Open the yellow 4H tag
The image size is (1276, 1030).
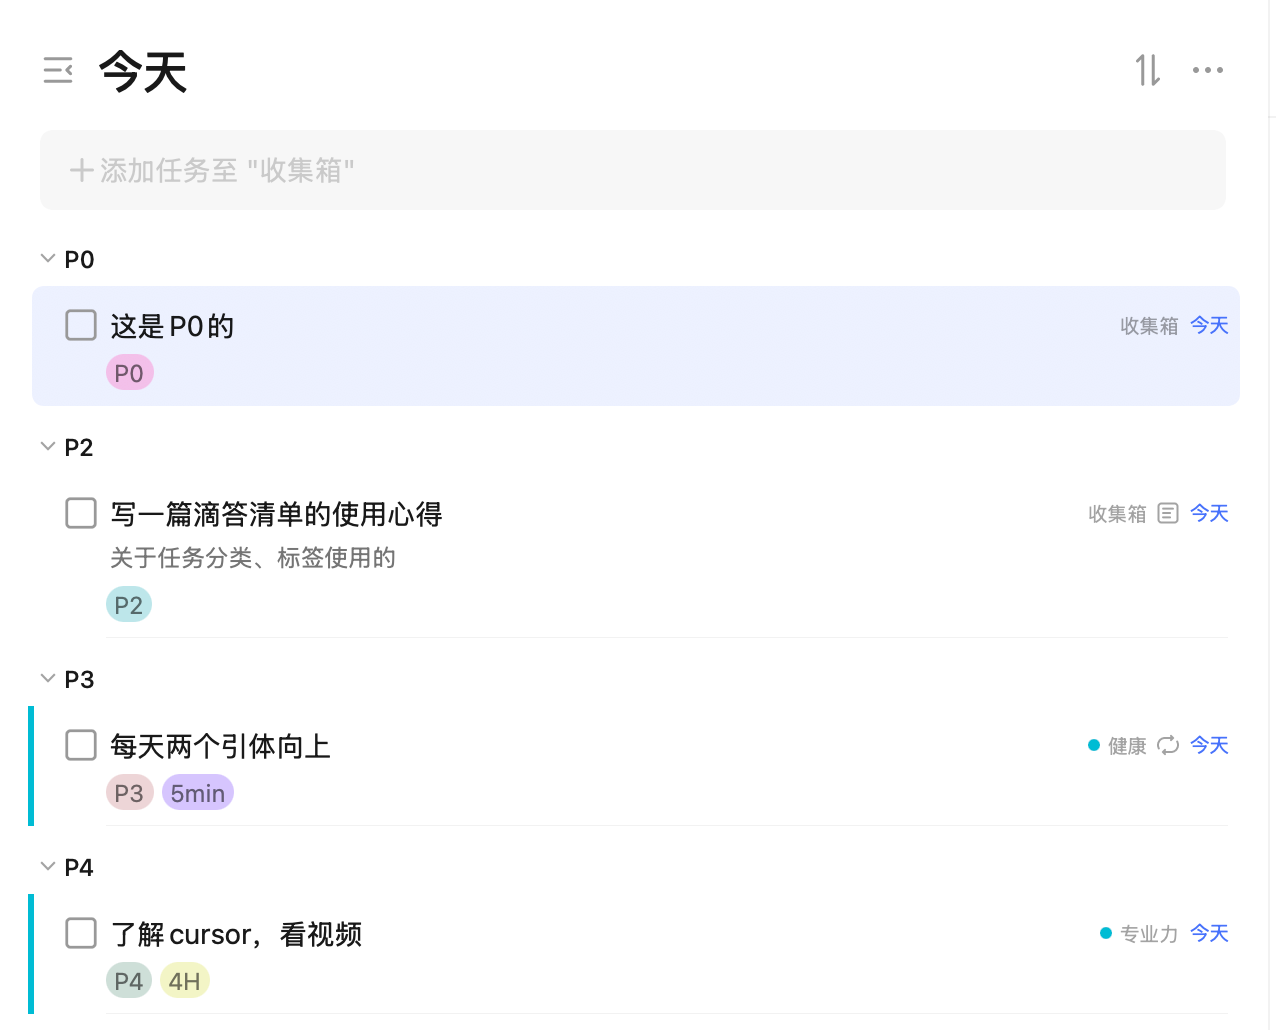184,981
